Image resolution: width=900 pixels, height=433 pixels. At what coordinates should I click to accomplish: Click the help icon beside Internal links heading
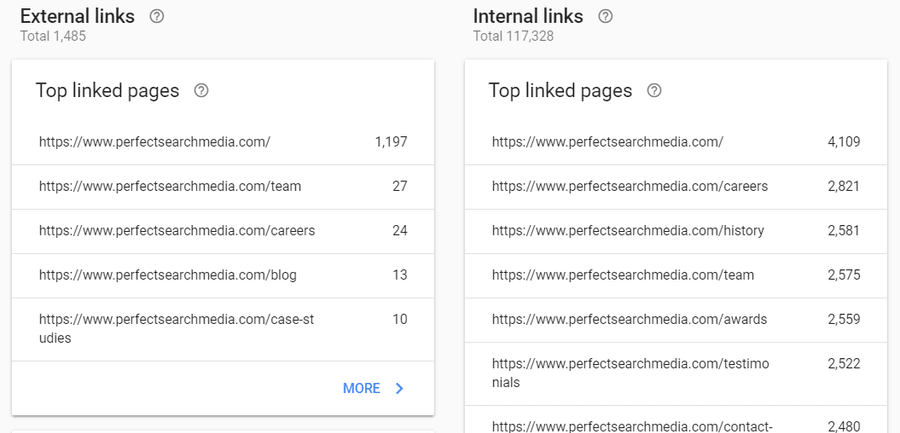pos(605,17)
